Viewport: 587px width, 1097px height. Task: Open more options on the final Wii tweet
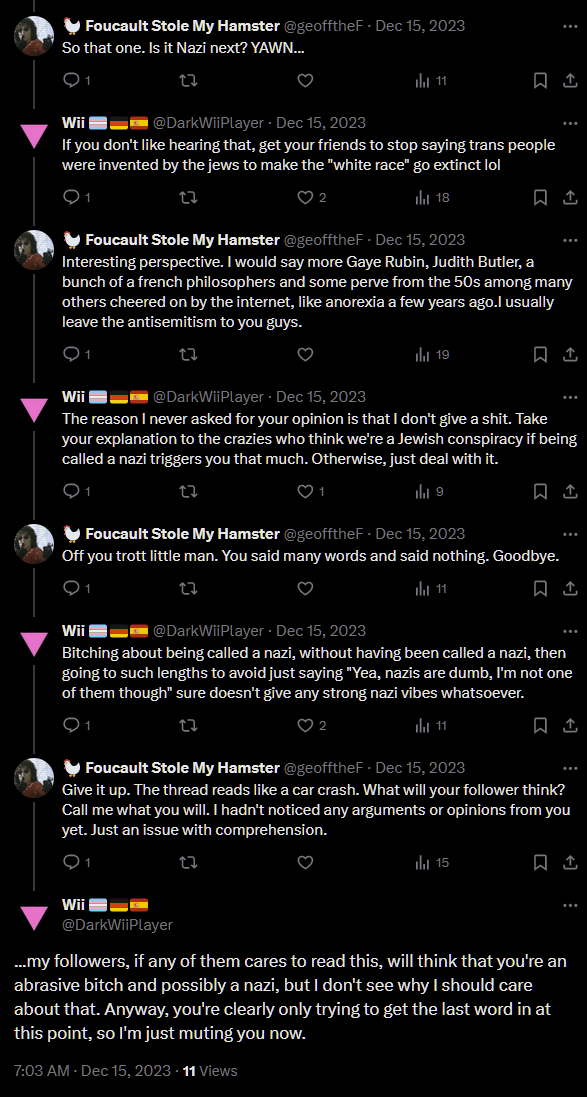(570, 905)
